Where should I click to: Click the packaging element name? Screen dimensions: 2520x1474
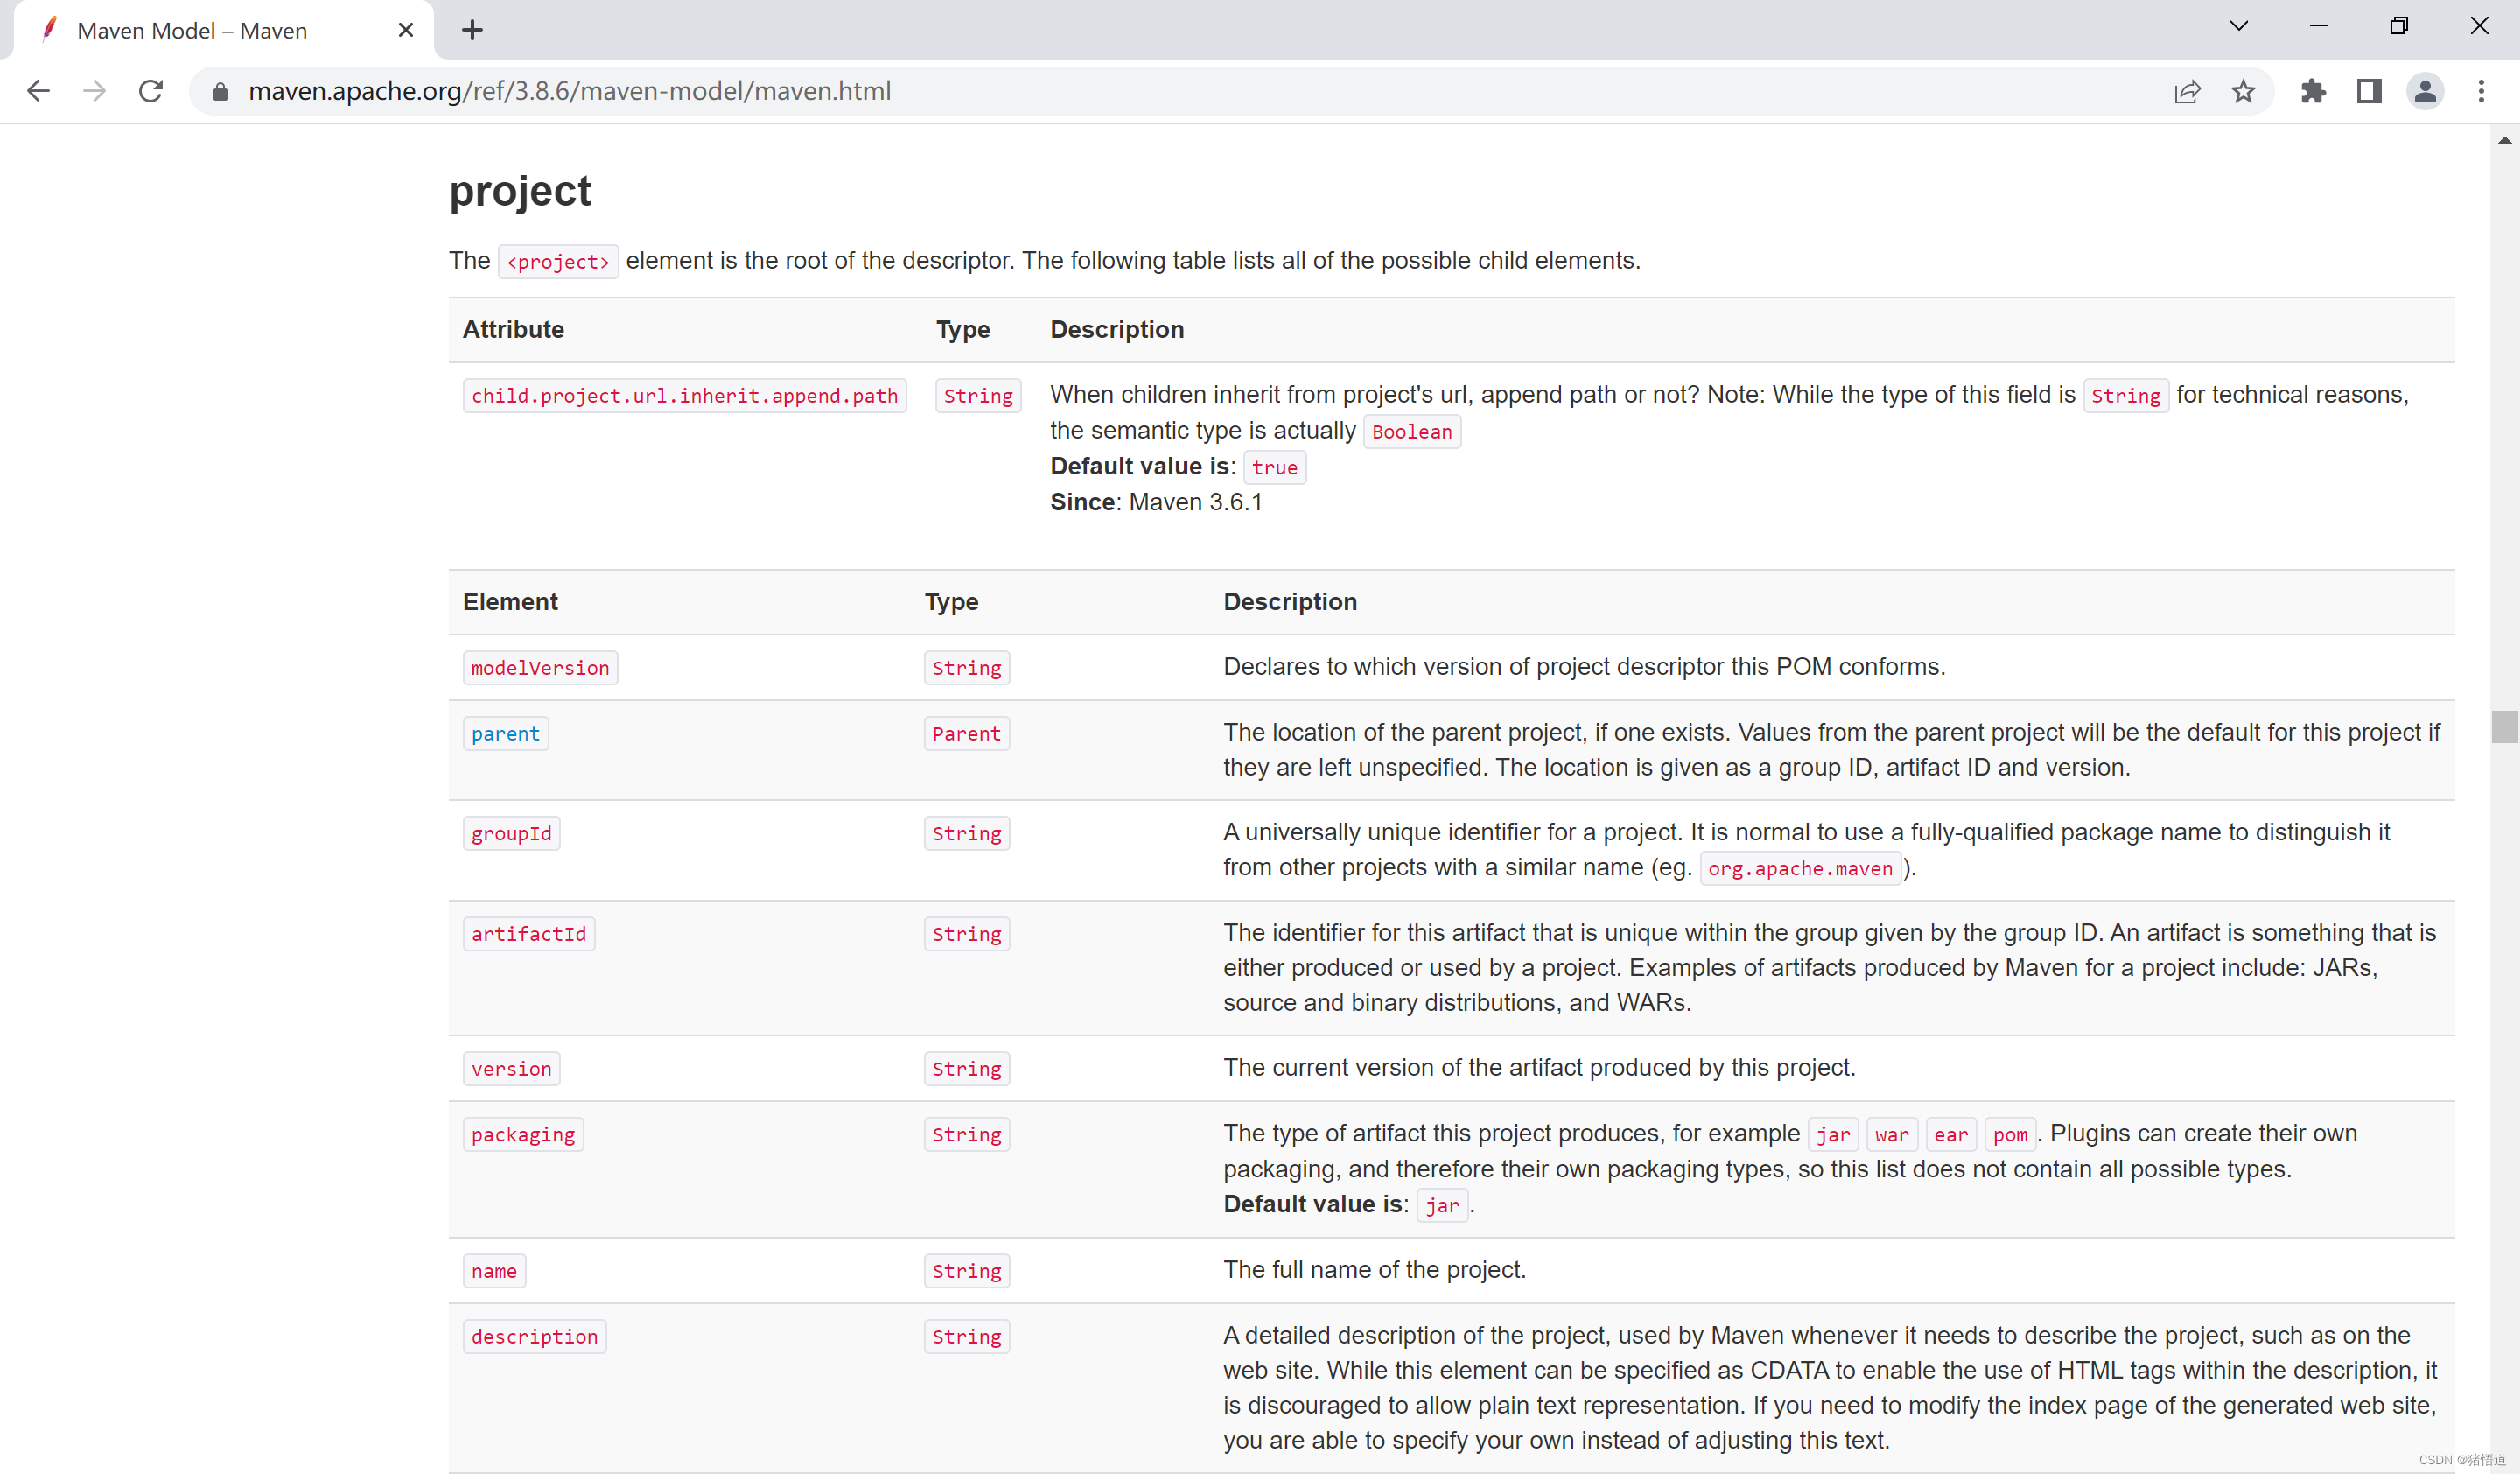[523, 1135]
